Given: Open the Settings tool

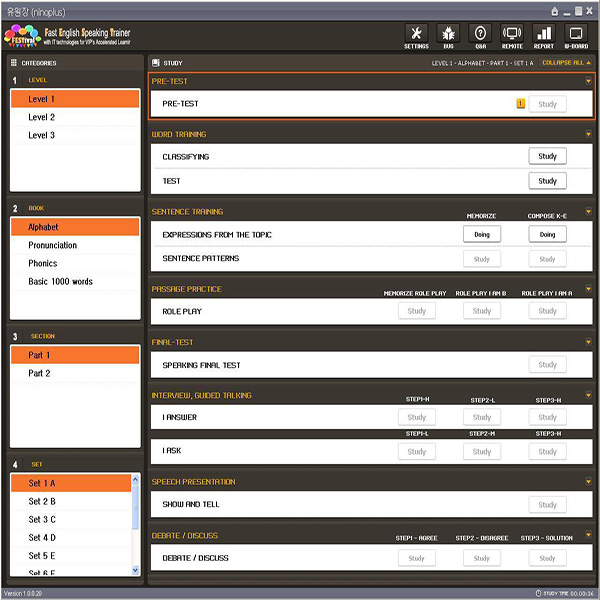Looking at the screenshot, I should pyautogui.click(x=416, y=37).
